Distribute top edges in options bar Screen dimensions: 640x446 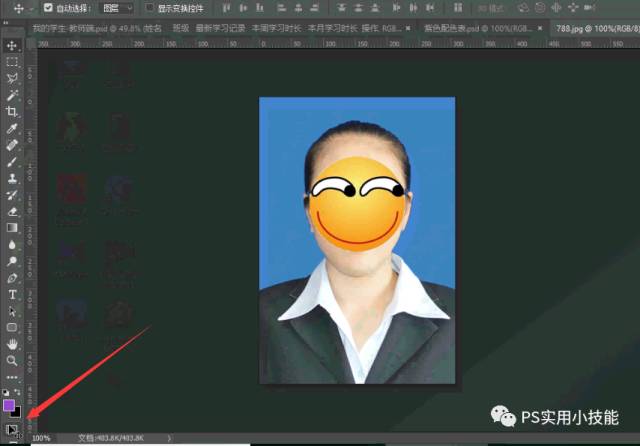[x=342, y=8]
